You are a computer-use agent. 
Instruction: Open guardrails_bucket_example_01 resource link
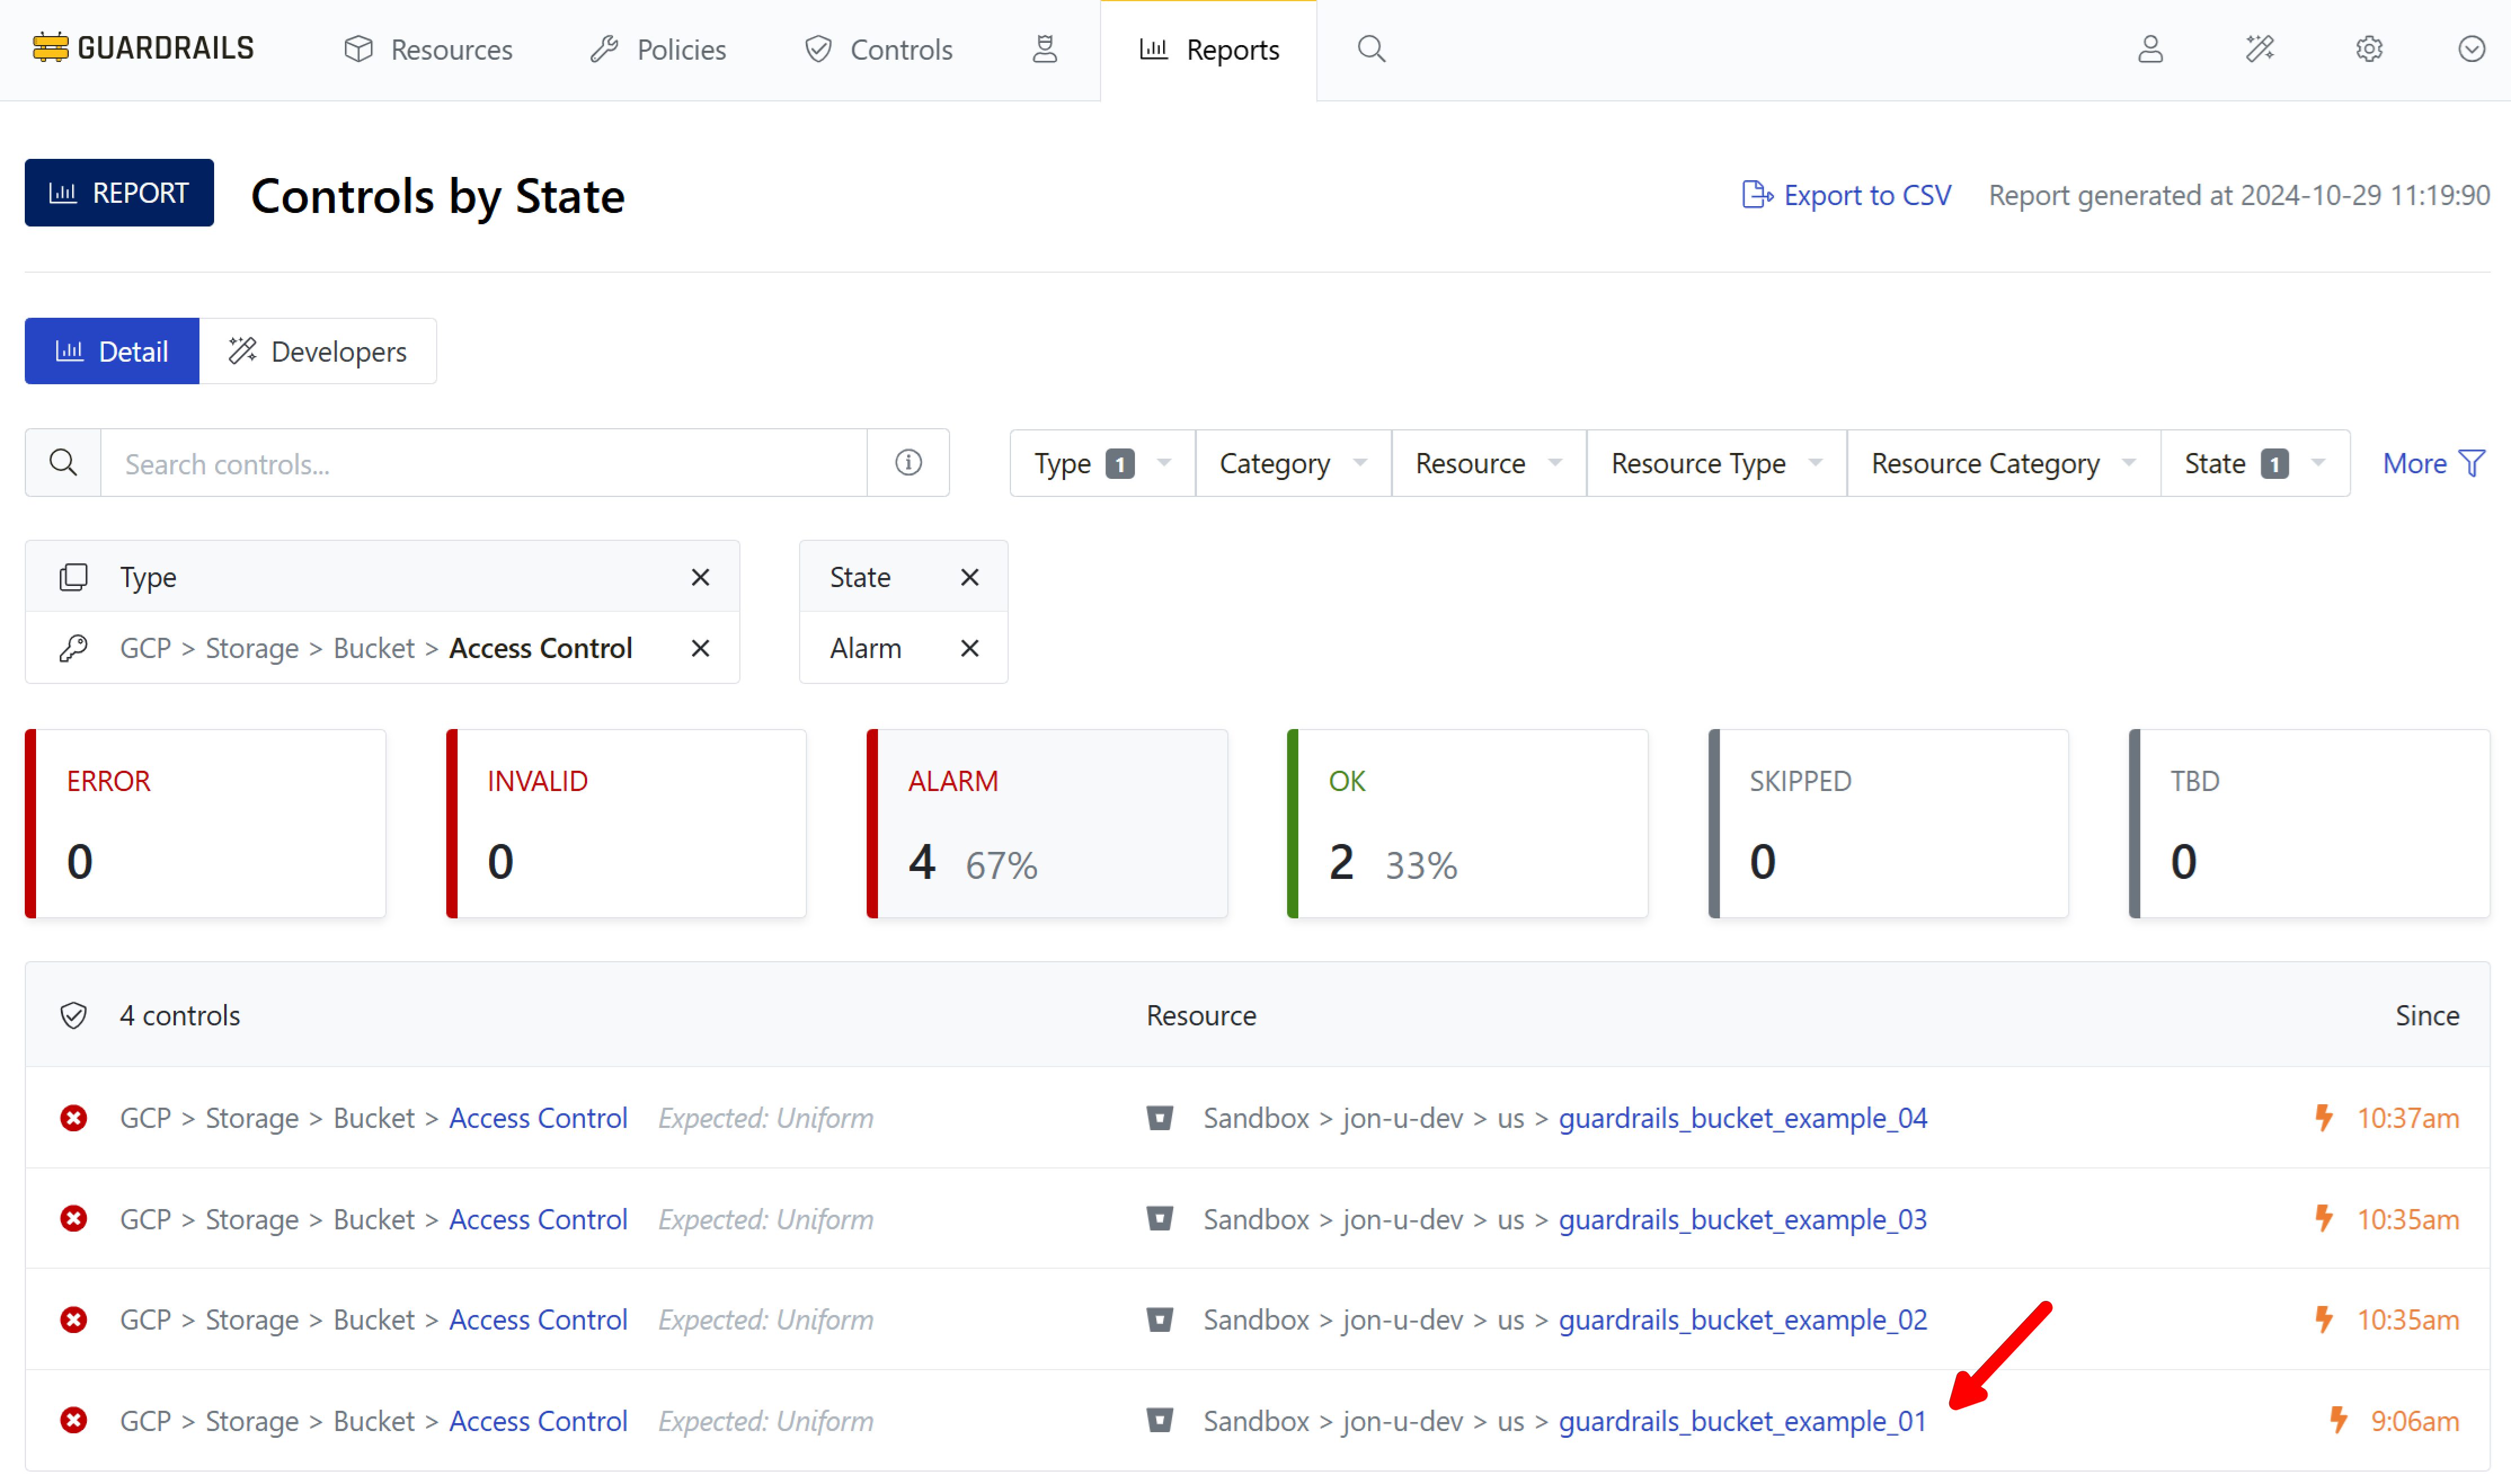pos(1742,1421)
